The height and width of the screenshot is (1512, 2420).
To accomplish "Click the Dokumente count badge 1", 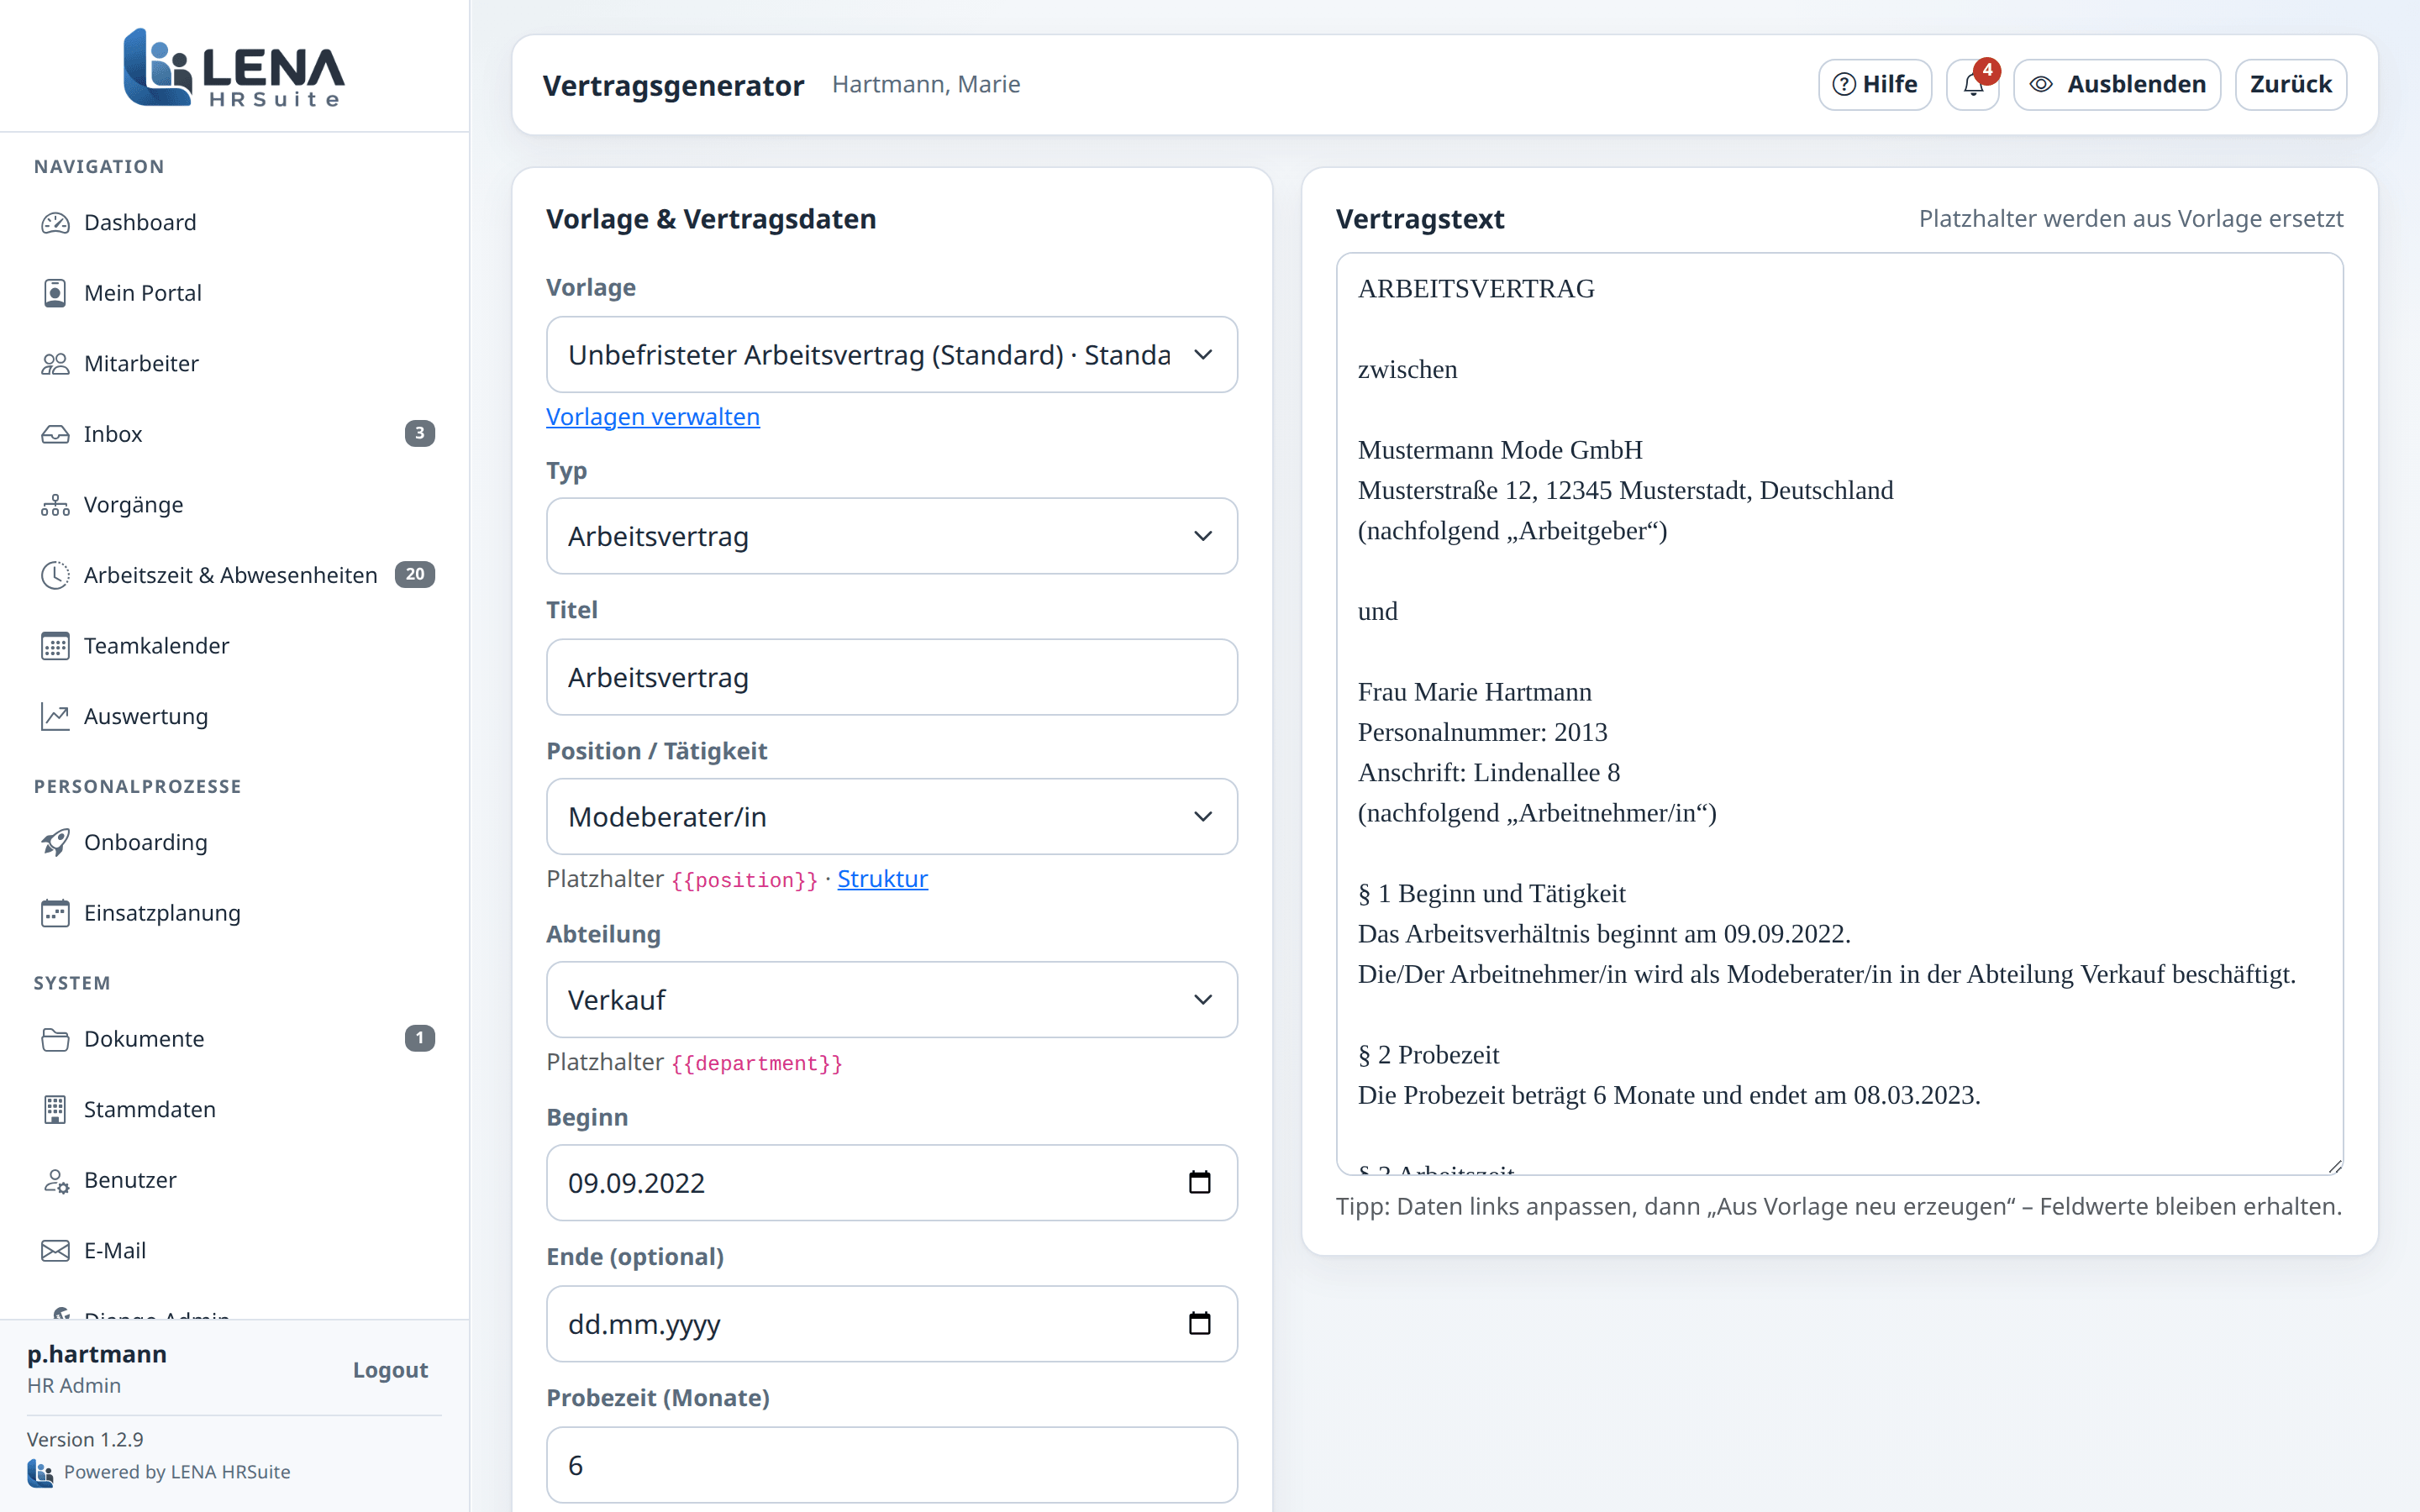I will (x=419, y=1038).
